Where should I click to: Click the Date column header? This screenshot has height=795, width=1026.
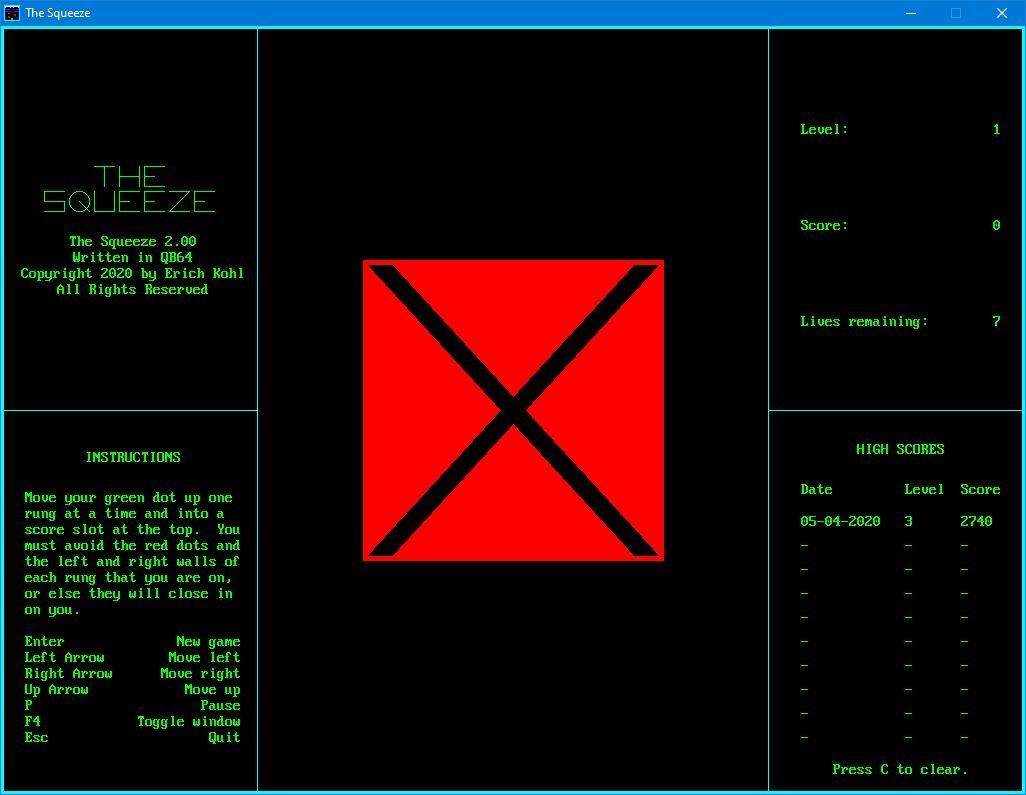(x=816, y=489)
